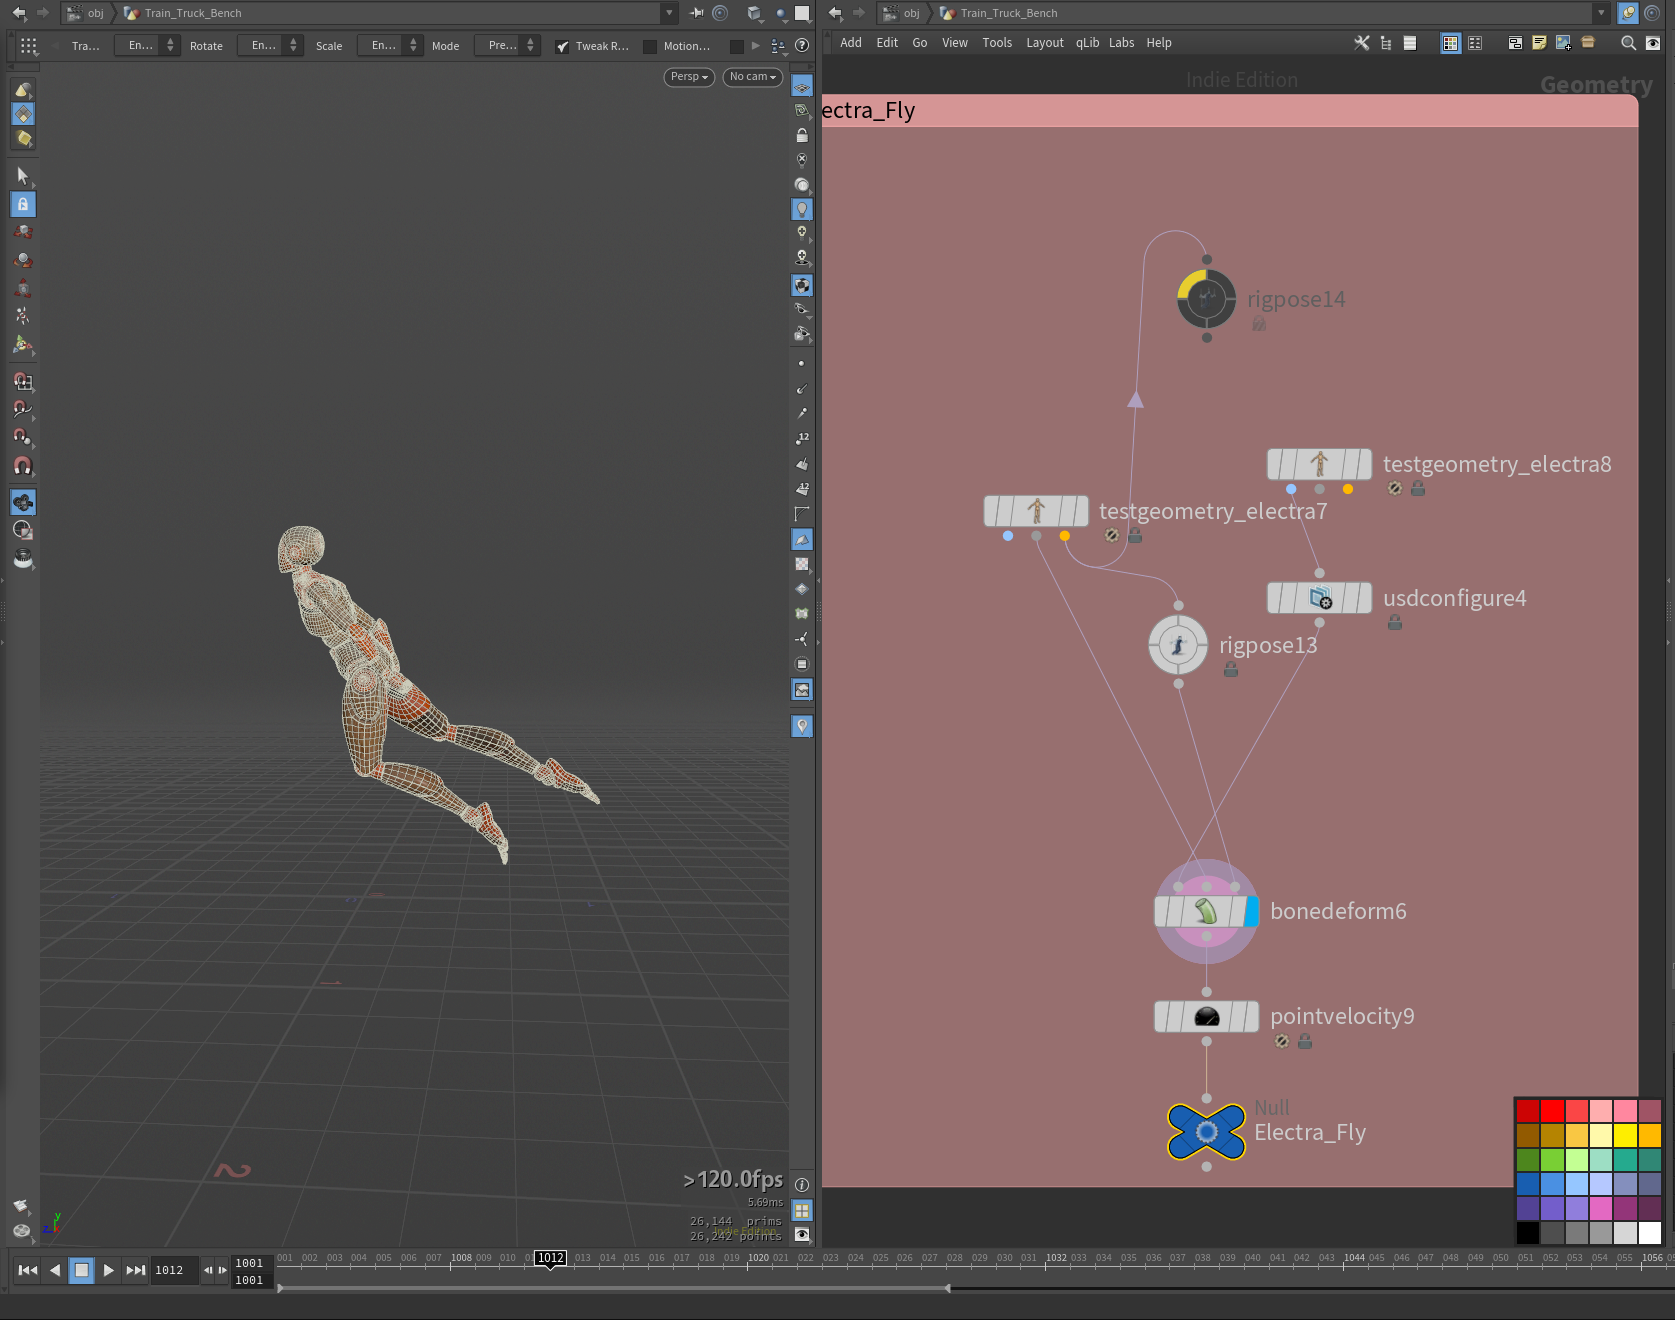Click the rigpose13 node icon
This screenshot has height=1320, width=1675.
1178,645
